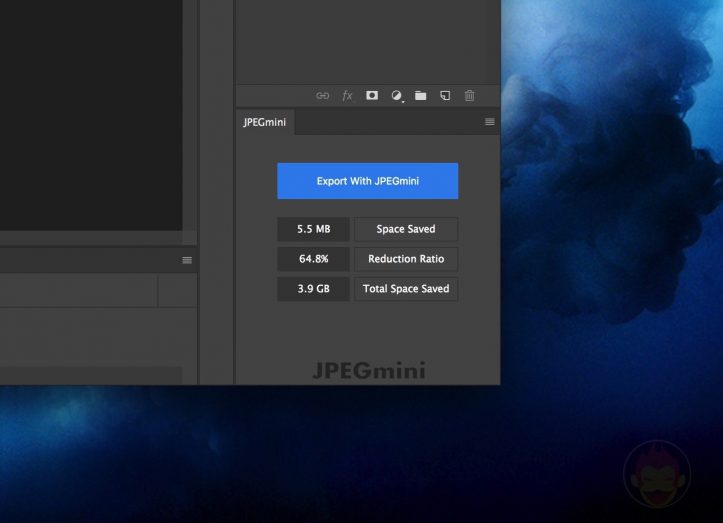Create new fill or adjustment layer

pyautogui.click(x=397, y=96)
